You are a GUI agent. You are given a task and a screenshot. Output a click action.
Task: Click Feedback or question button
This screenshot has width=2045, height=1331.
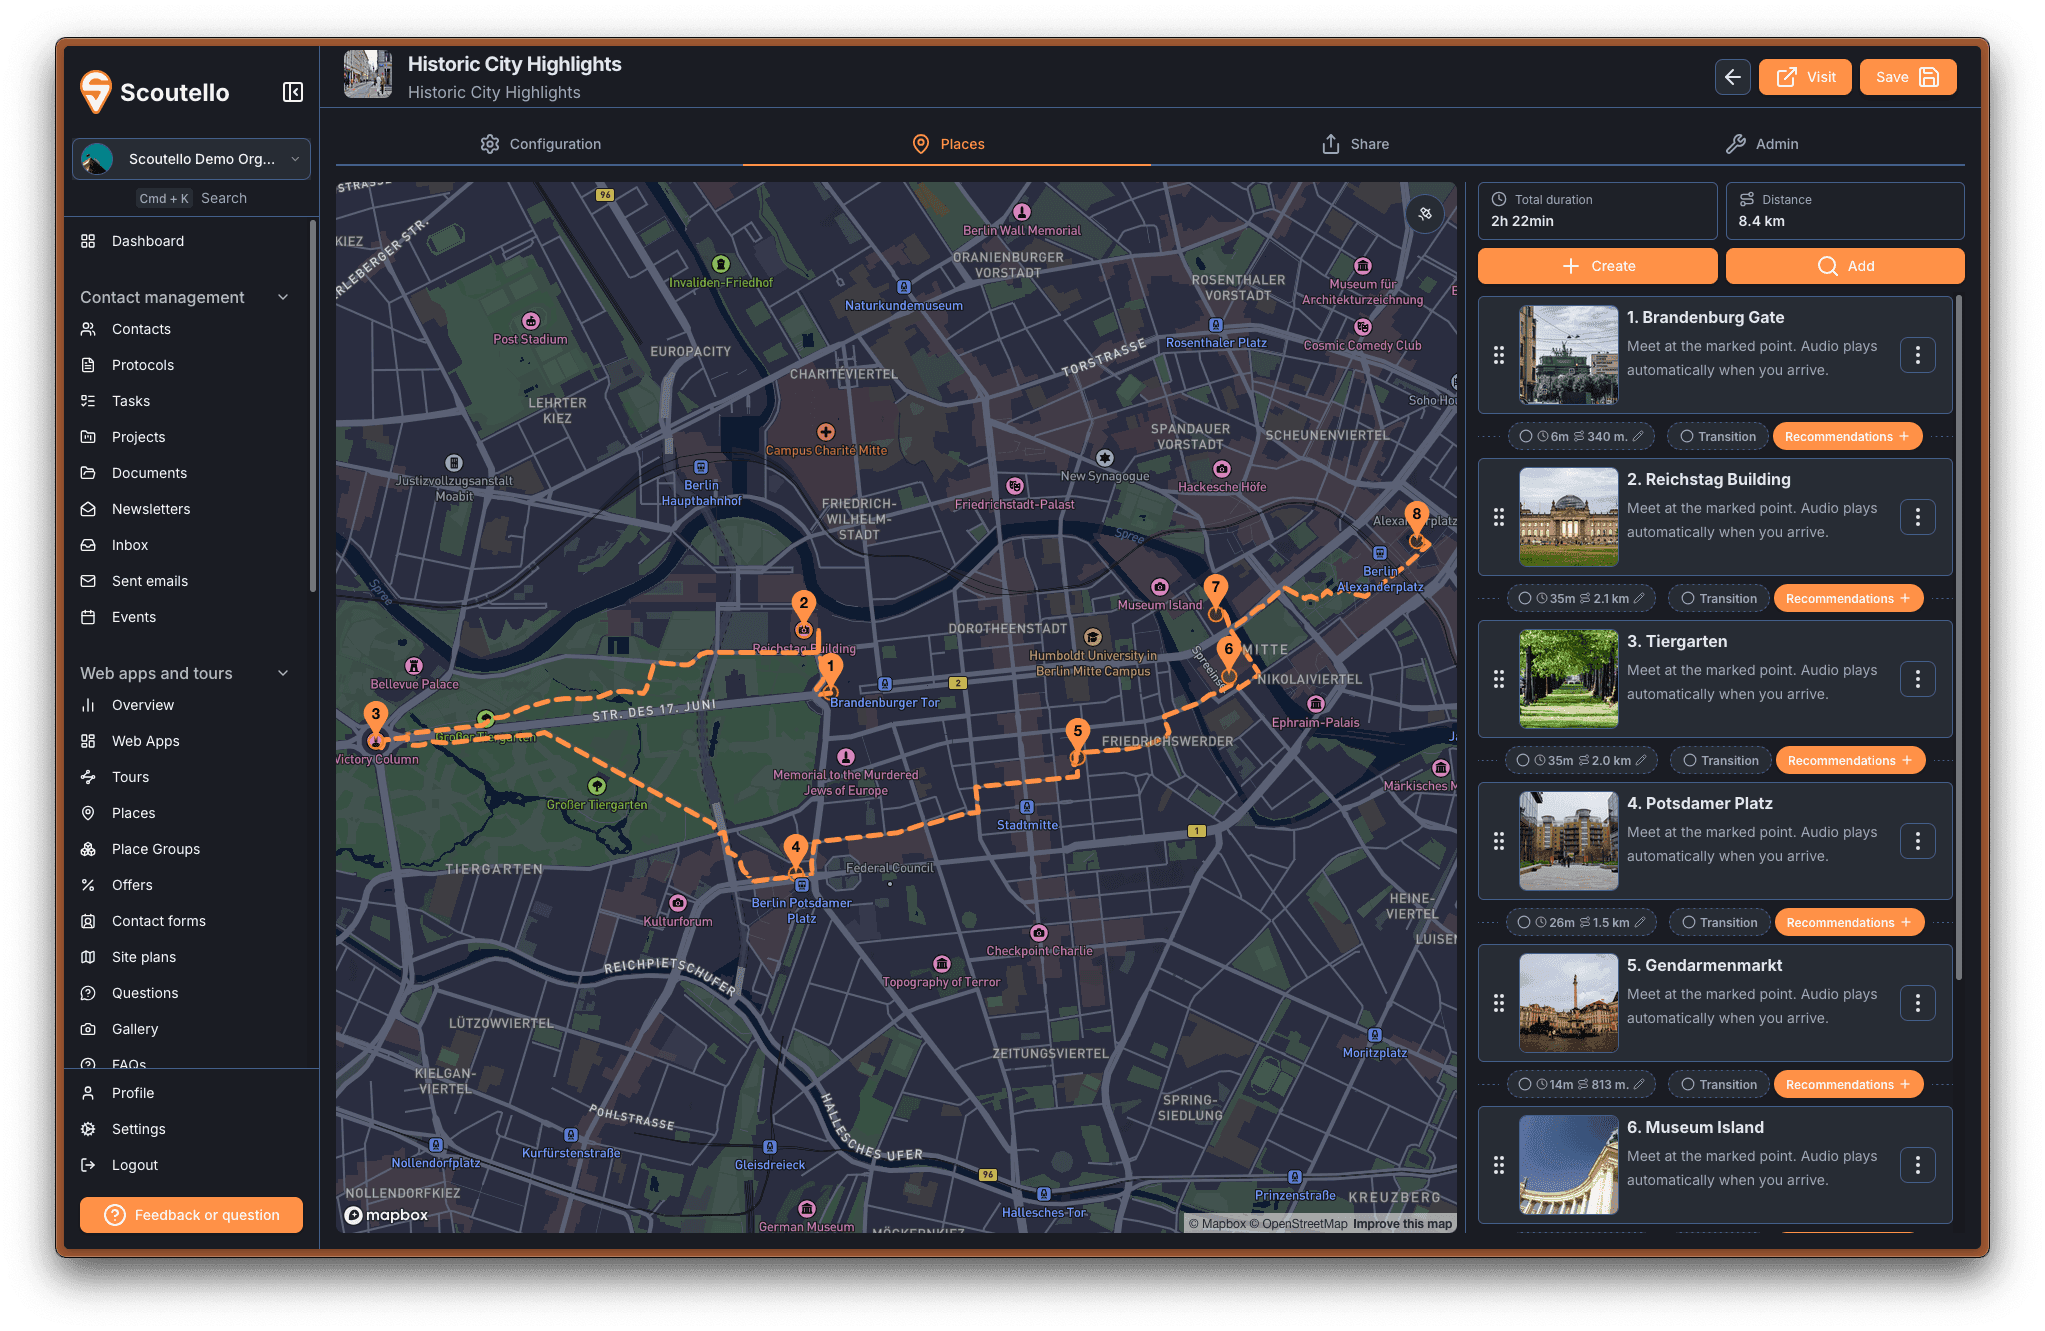(x=191, y=1215)
